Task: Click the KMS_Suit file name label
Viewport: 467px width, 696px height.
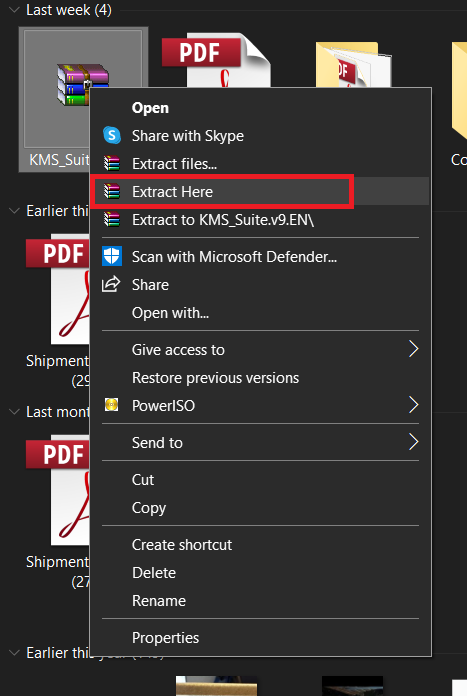Action: coord(59,159)
